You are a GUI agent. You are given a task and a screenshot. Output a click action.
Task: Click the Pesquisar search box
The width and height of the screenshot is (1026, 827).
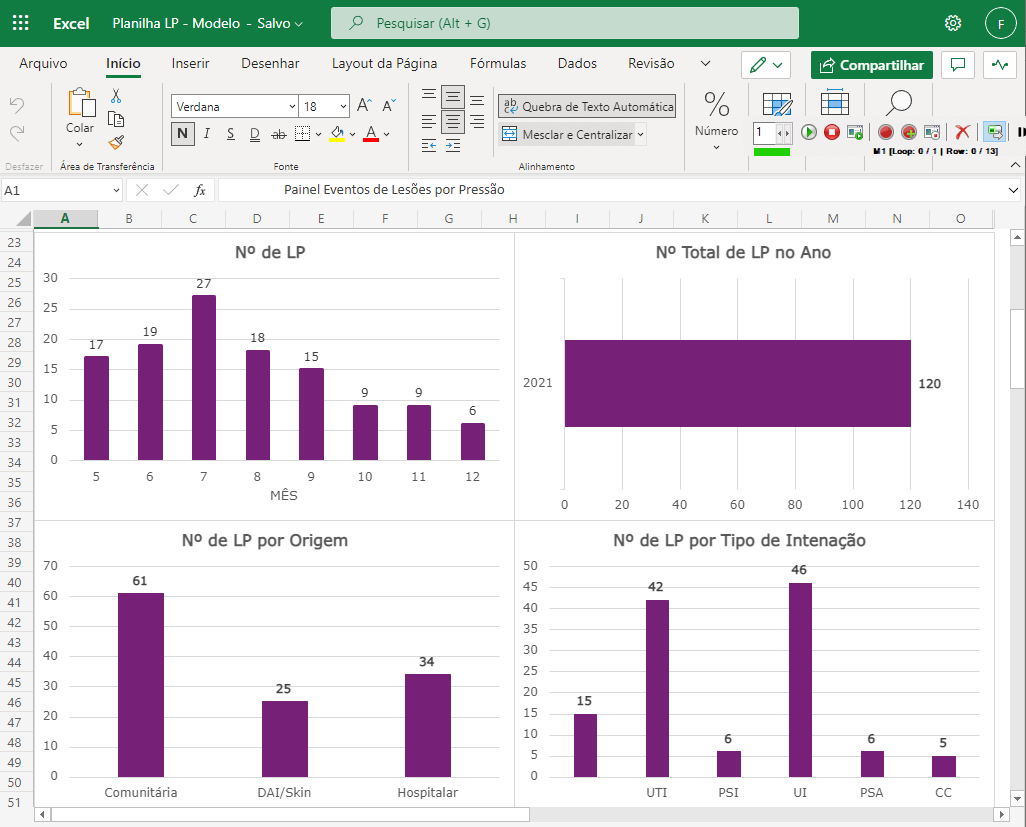(565, 24)
